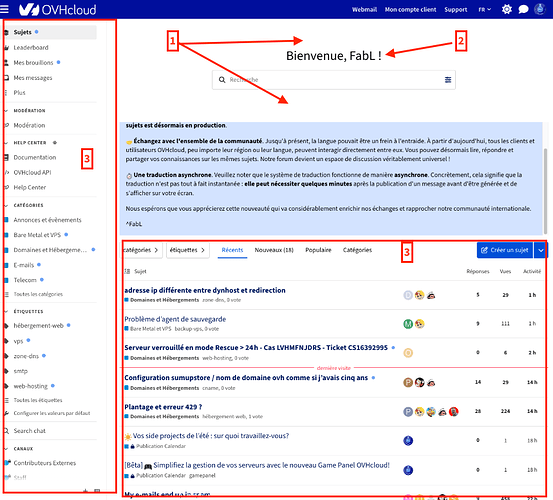Open the FR language dropdown
This screenshot has height=500, width=553.
485,10
